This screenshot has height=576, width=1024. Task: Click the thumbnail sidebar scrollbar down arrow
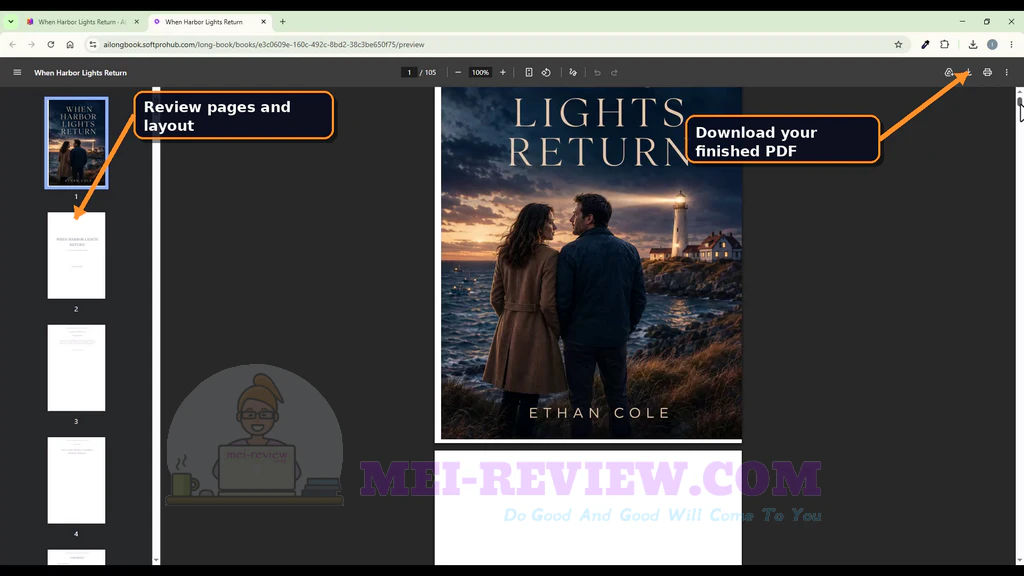[156, 560]
